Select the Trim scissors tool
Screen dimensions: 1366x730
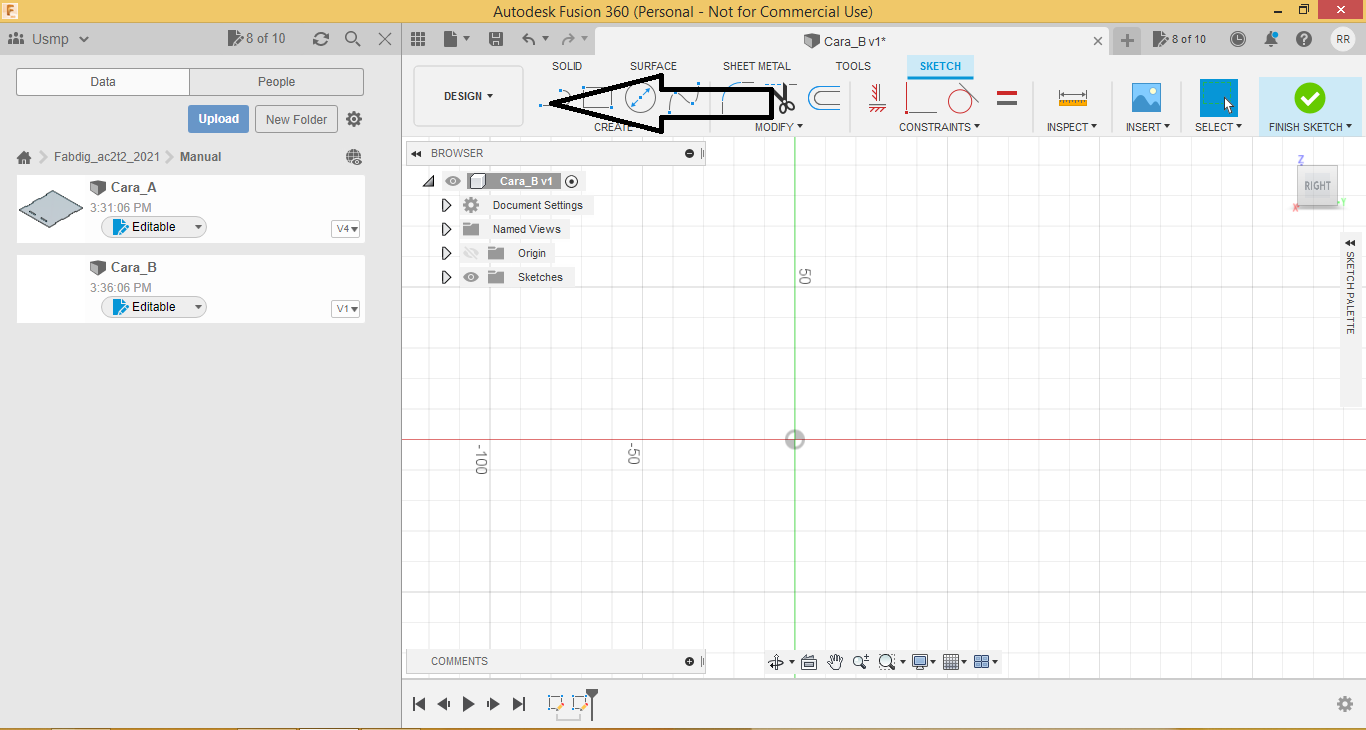coord(783,98)
